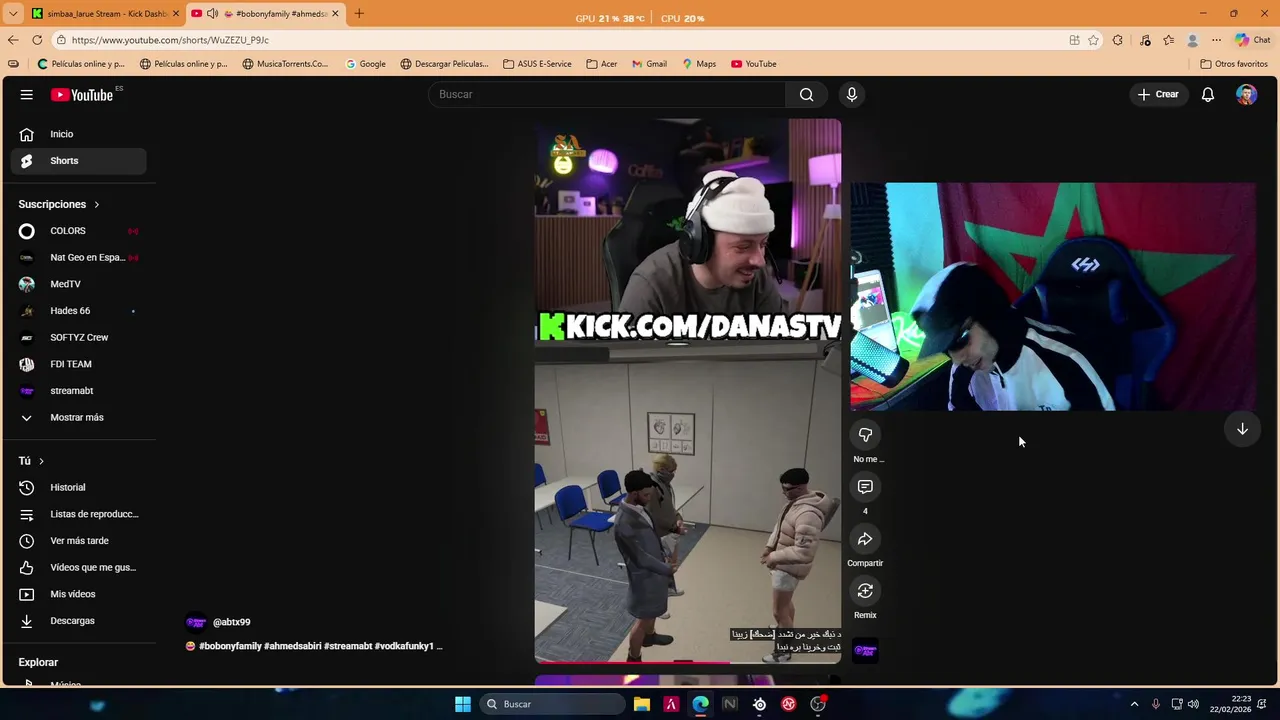The width and height of the screenshot is (1280, 720).
Task: Expand Suscripciones section chevron
Action: pyautogui.click(x=97, y=204)
